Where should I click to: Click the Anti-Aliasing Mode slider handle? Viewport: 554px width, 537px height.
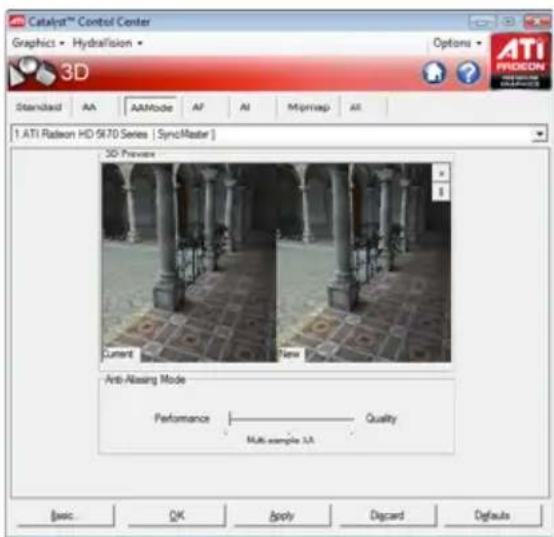(230, 418)
